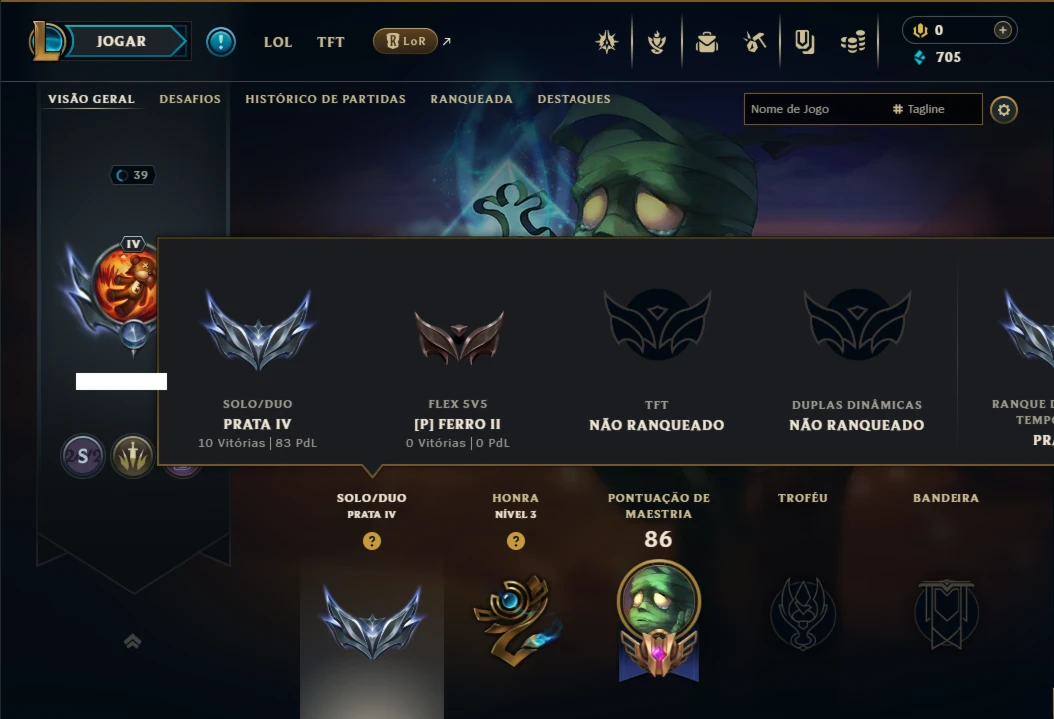Click the Solo/Duo rank help question mark
1054x719 pixels.
pos(372,541)
